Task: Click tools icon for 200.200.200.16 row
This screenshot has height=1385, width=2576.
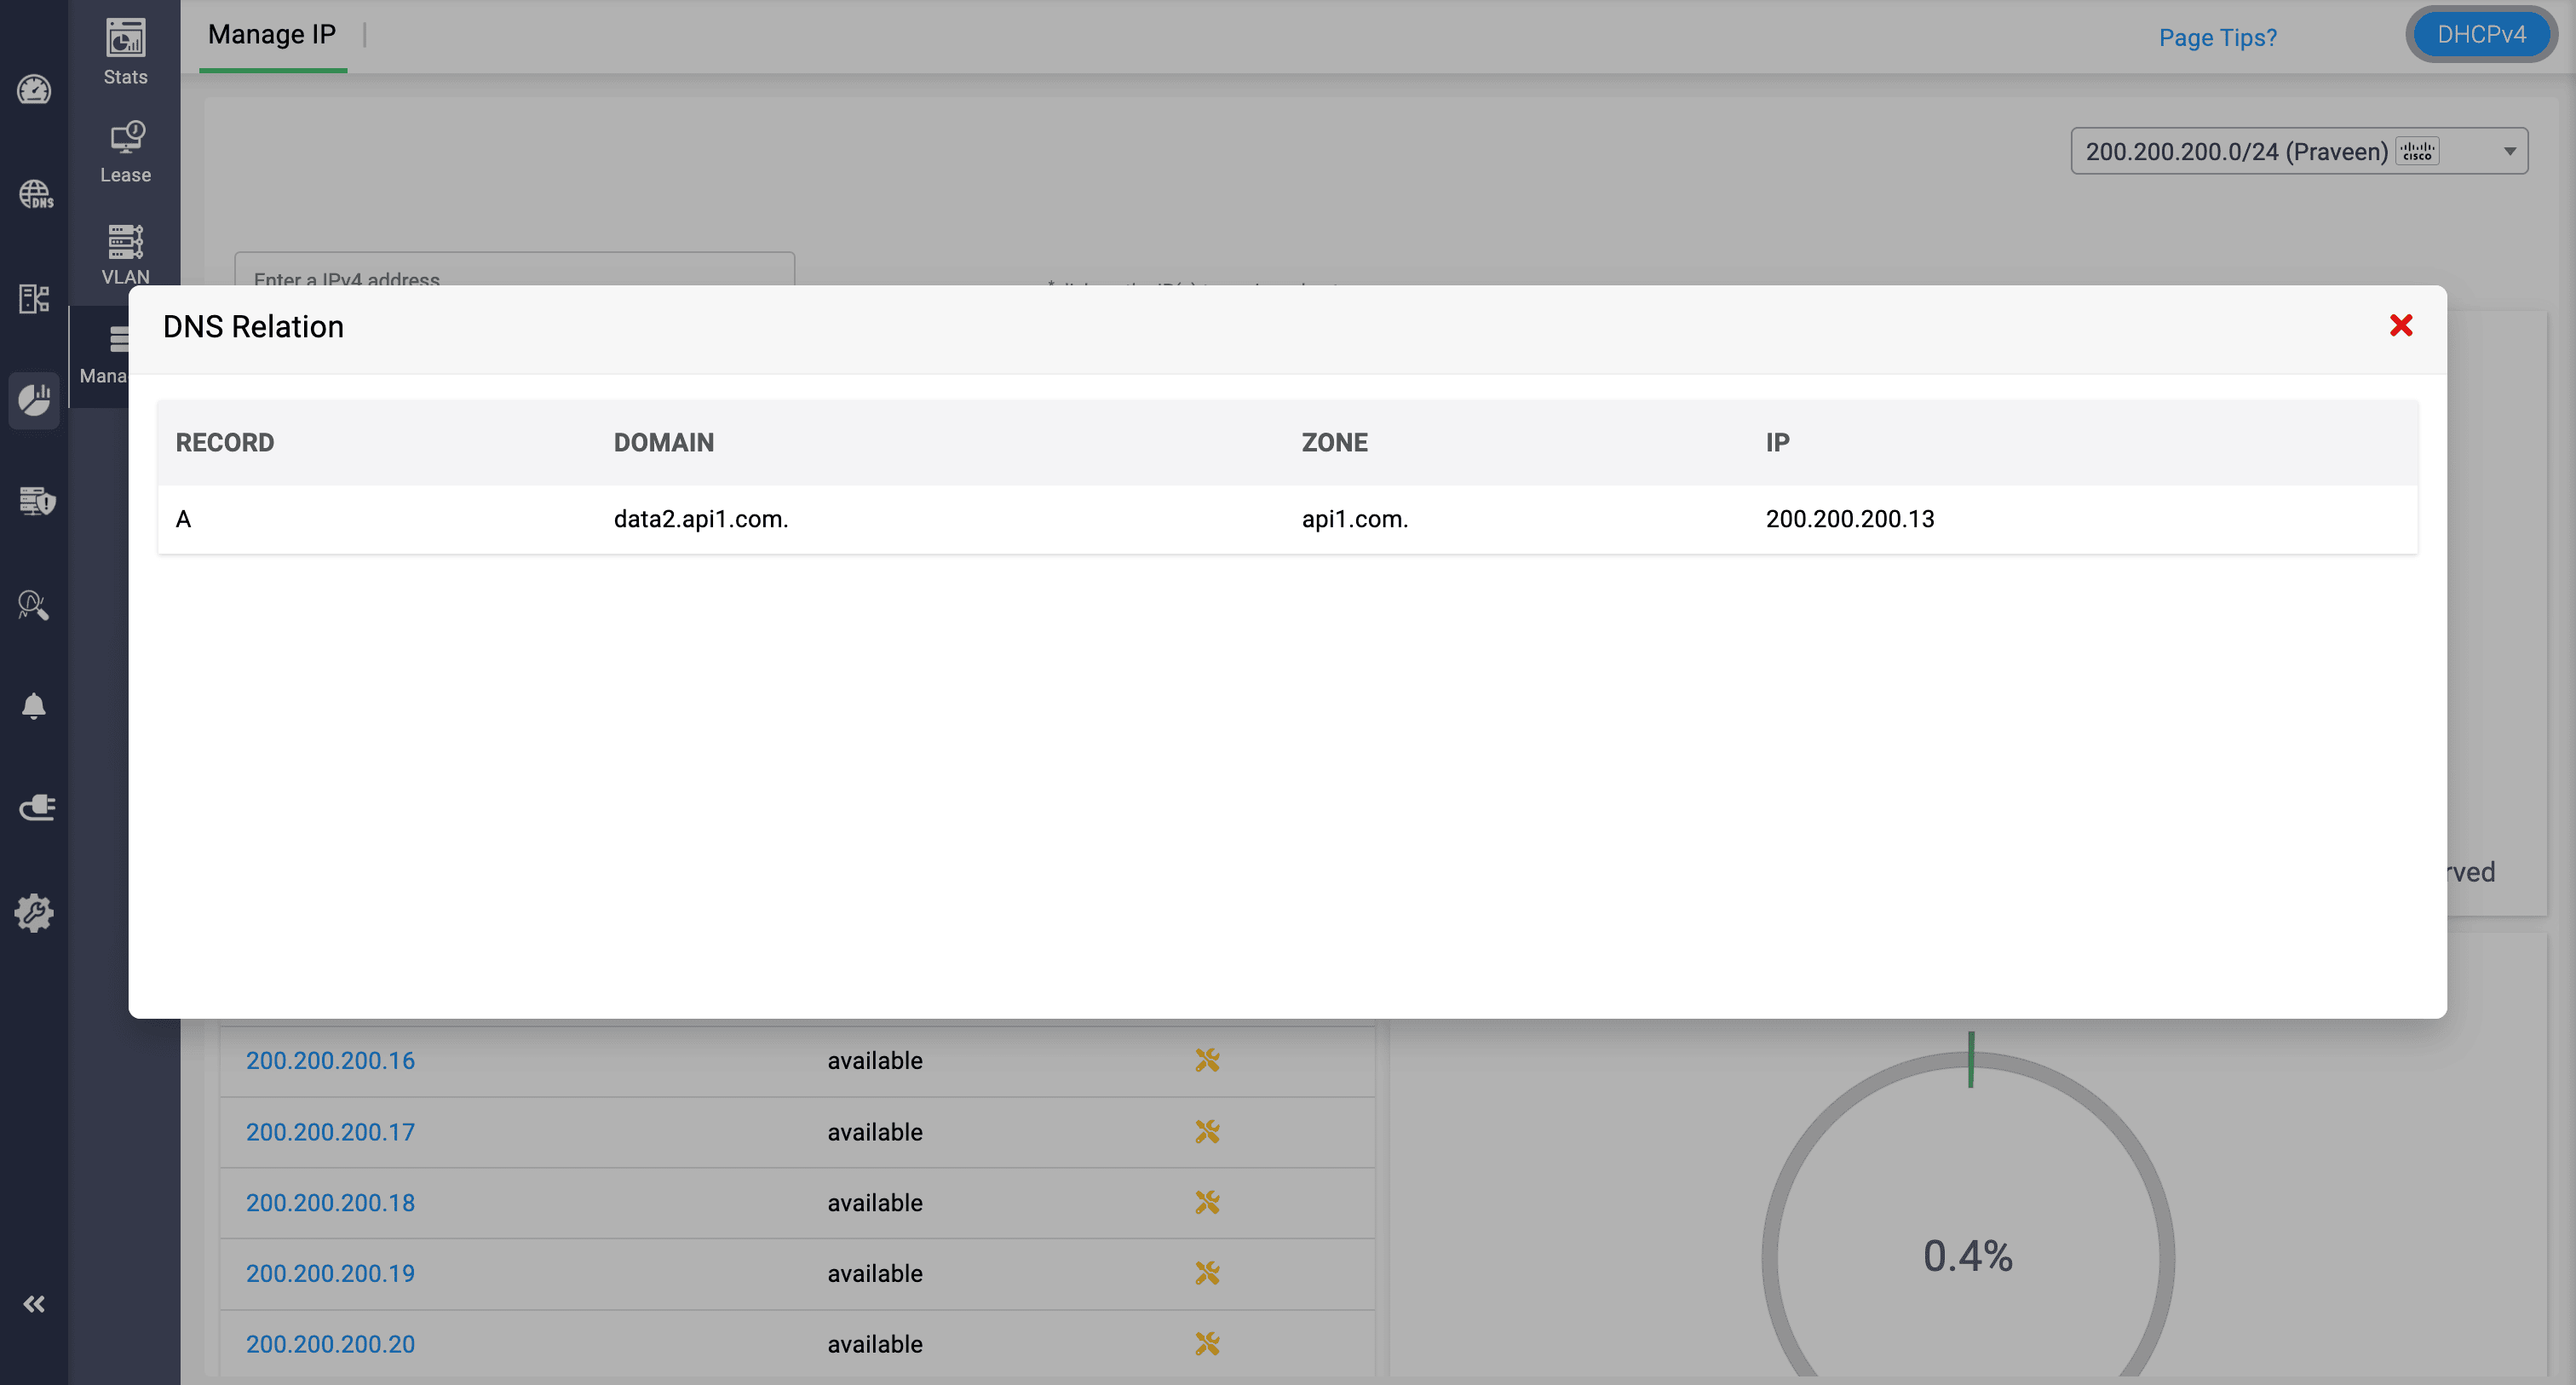Action: 1207,1060
